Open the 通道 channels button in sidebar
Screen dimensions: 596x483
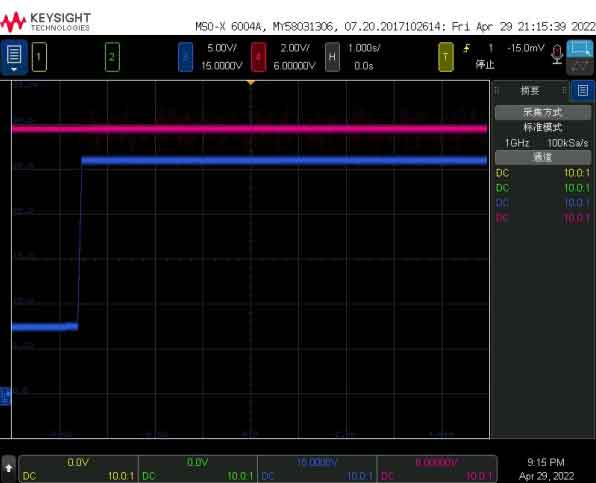pyautogui.click(x=543, y=157)
